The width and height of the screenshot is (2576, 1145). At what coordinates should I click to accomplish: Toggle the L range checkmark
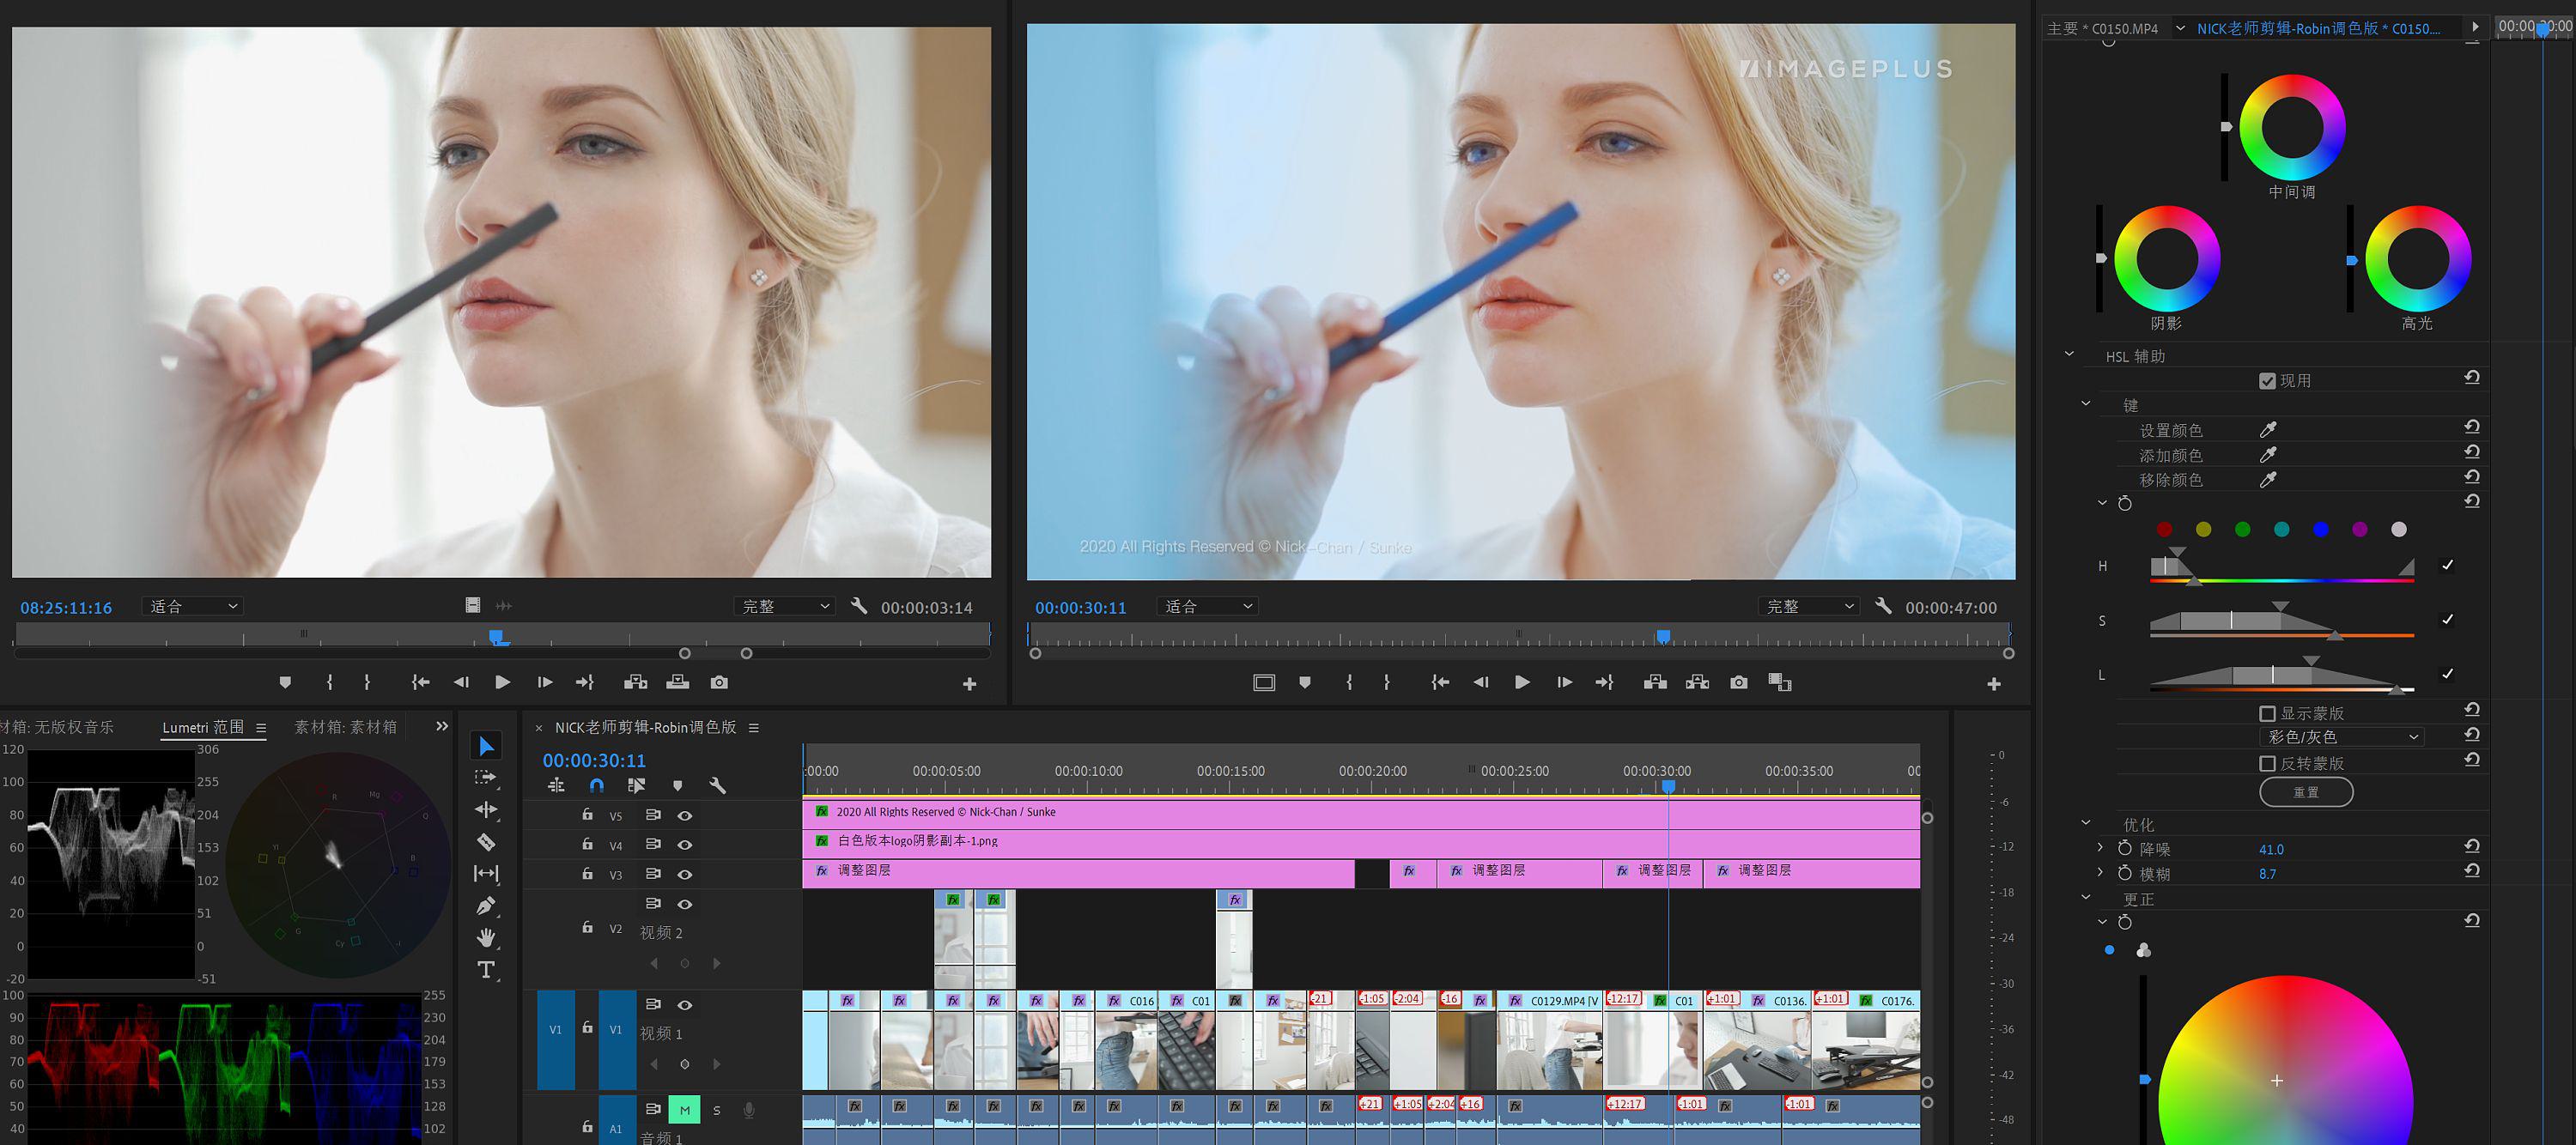(2447, 673)
